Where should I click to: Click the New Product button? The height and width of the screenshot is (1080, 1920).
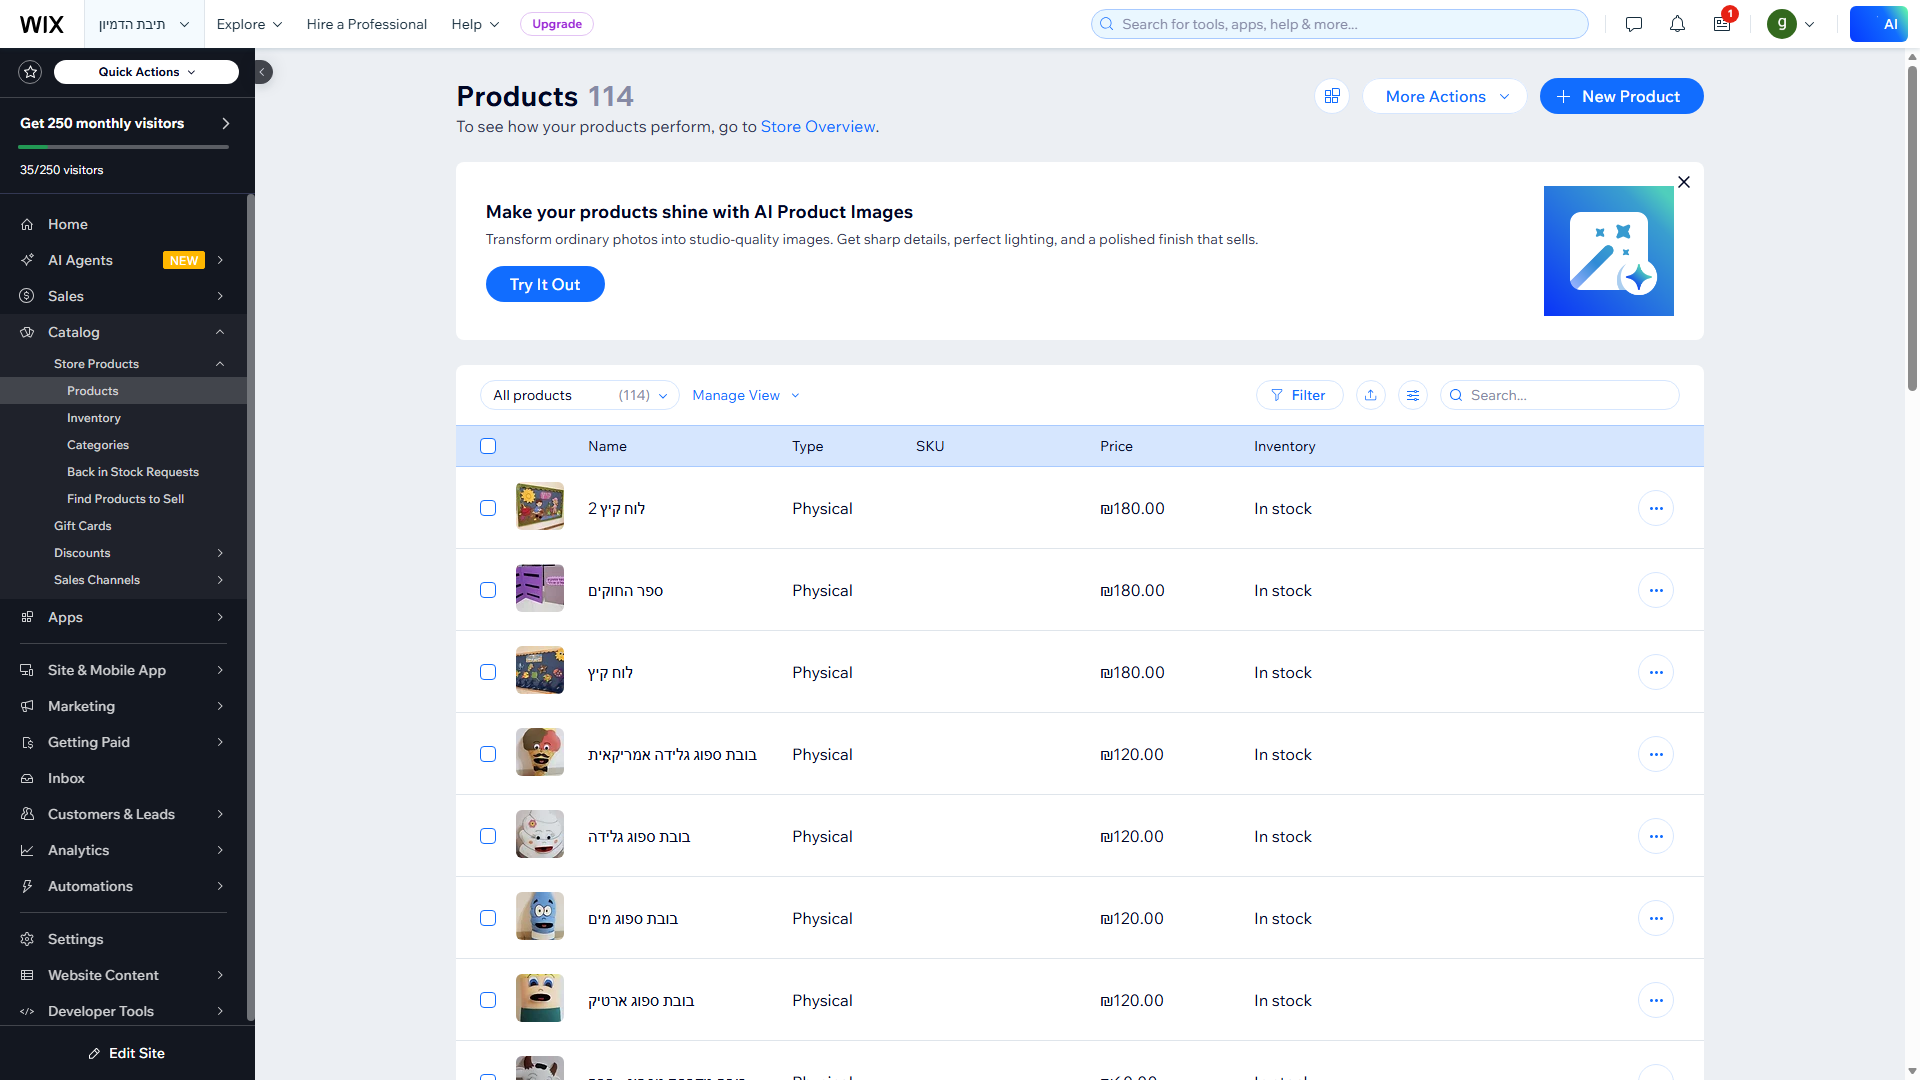point(1621,96)
